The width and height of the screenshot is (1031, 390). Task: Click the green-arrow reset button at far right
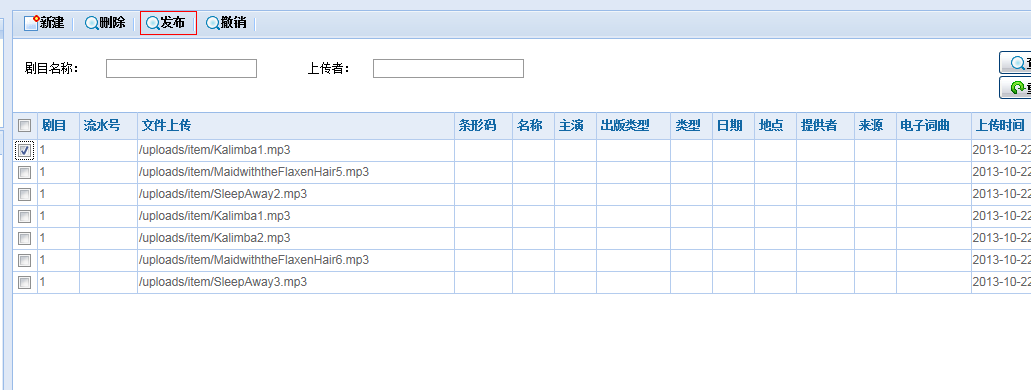1015,87
